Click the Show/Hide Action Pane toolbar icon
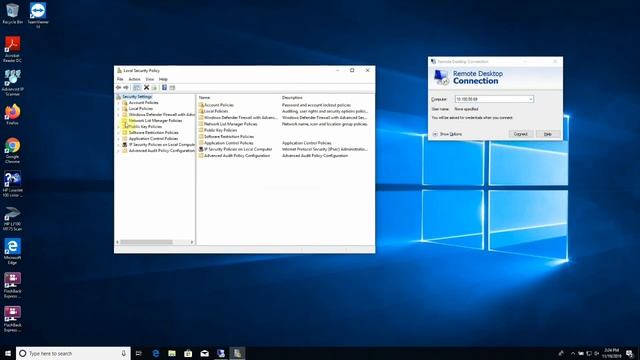The image size is (640, 360). click(x=172, y=88)
